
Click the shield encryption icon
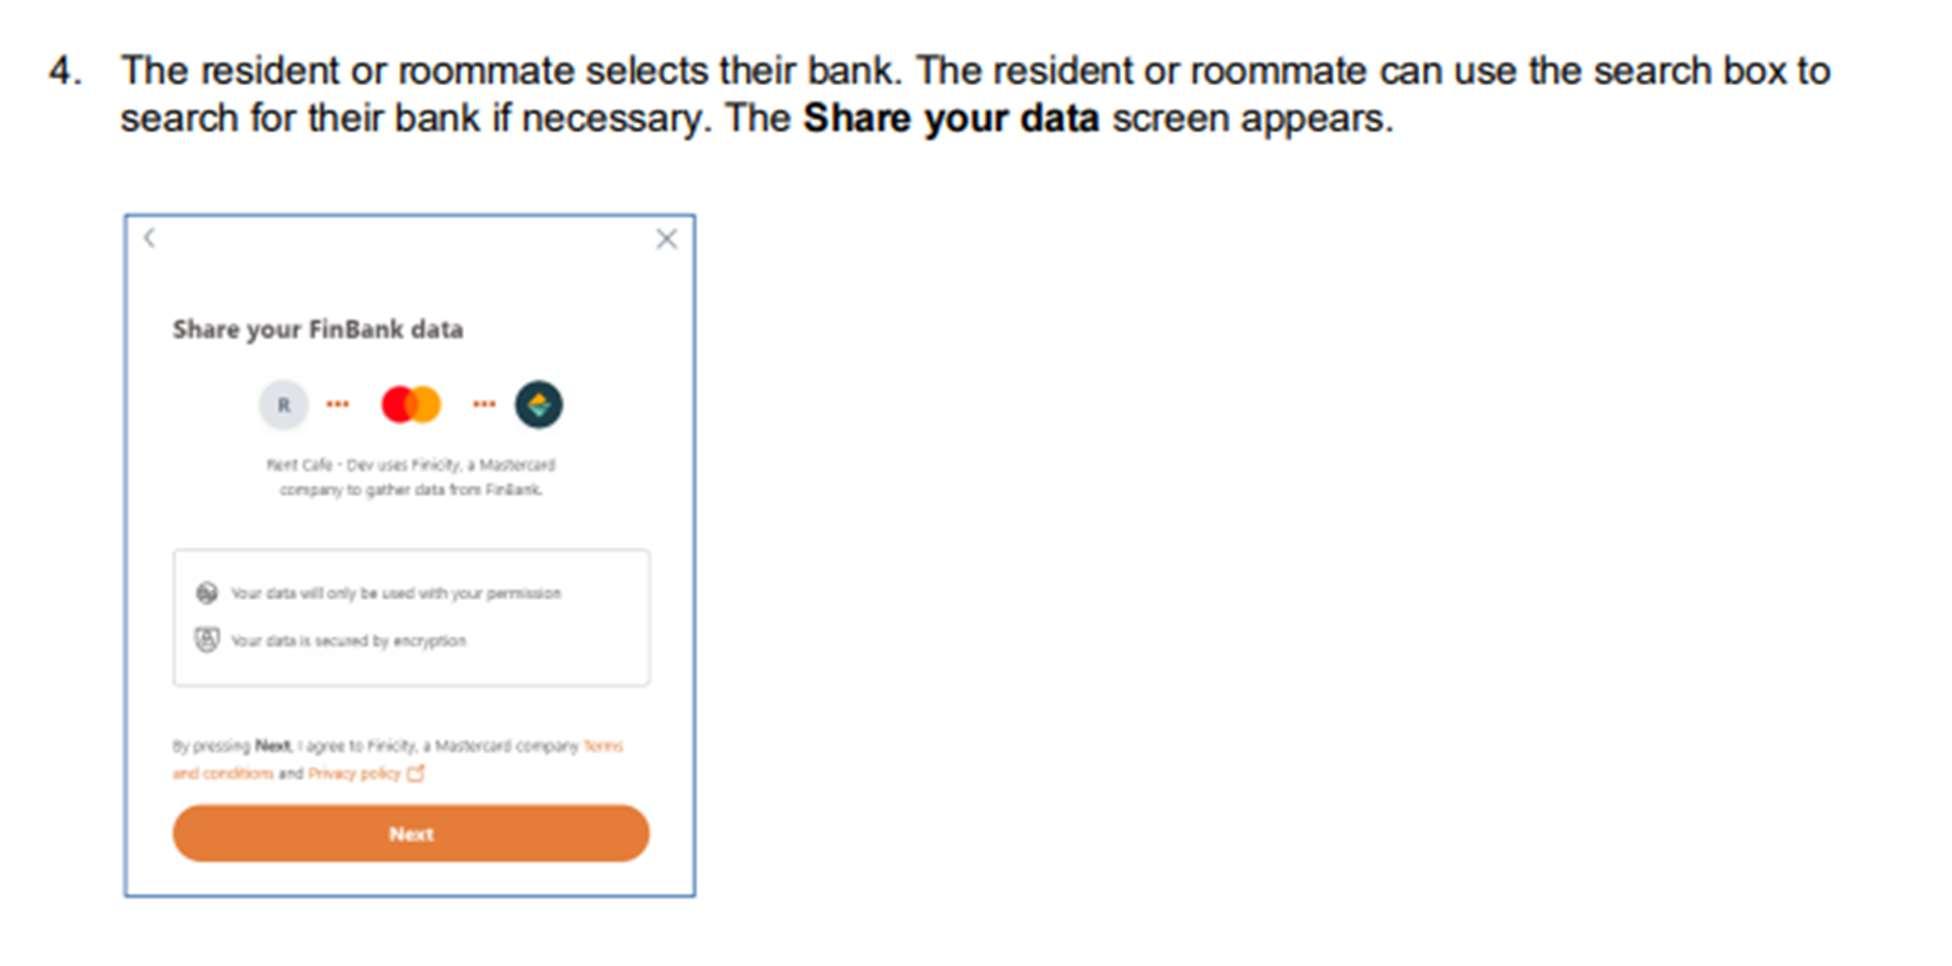pos(207,640)
